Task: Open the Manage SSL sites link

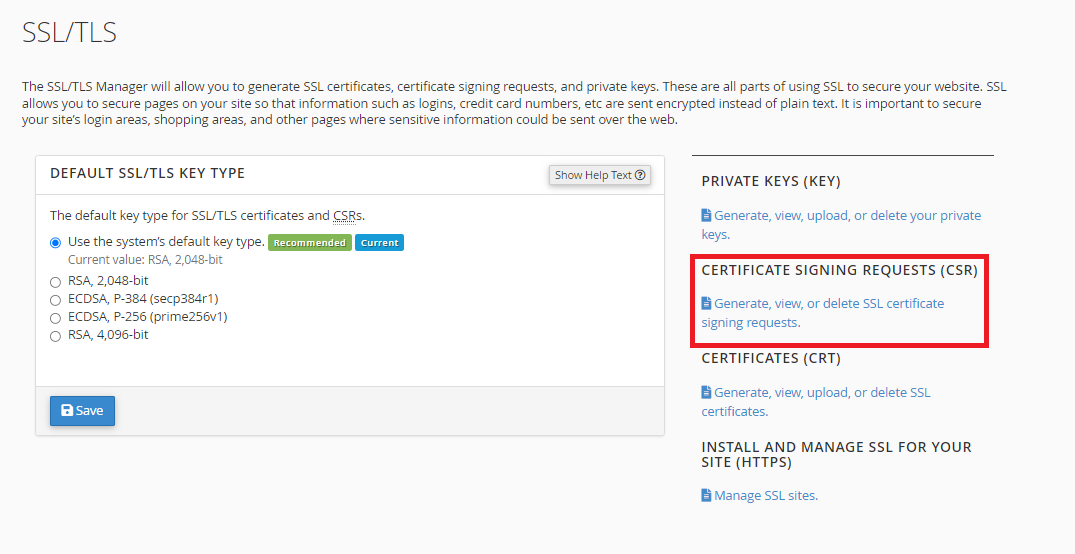Action: pos(760,495)
